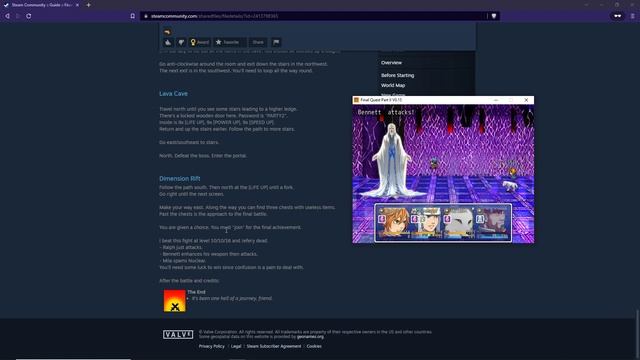Click the capped character portrait in game
This screenshot has height=360, width=640.
click(427, 223)
